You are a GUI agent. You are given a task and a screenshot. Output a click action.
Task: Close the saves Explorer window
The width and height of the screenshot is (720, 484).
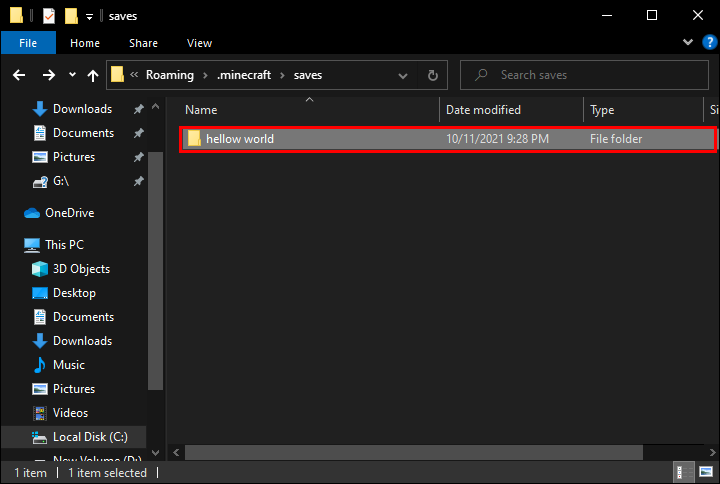[697, 15]
